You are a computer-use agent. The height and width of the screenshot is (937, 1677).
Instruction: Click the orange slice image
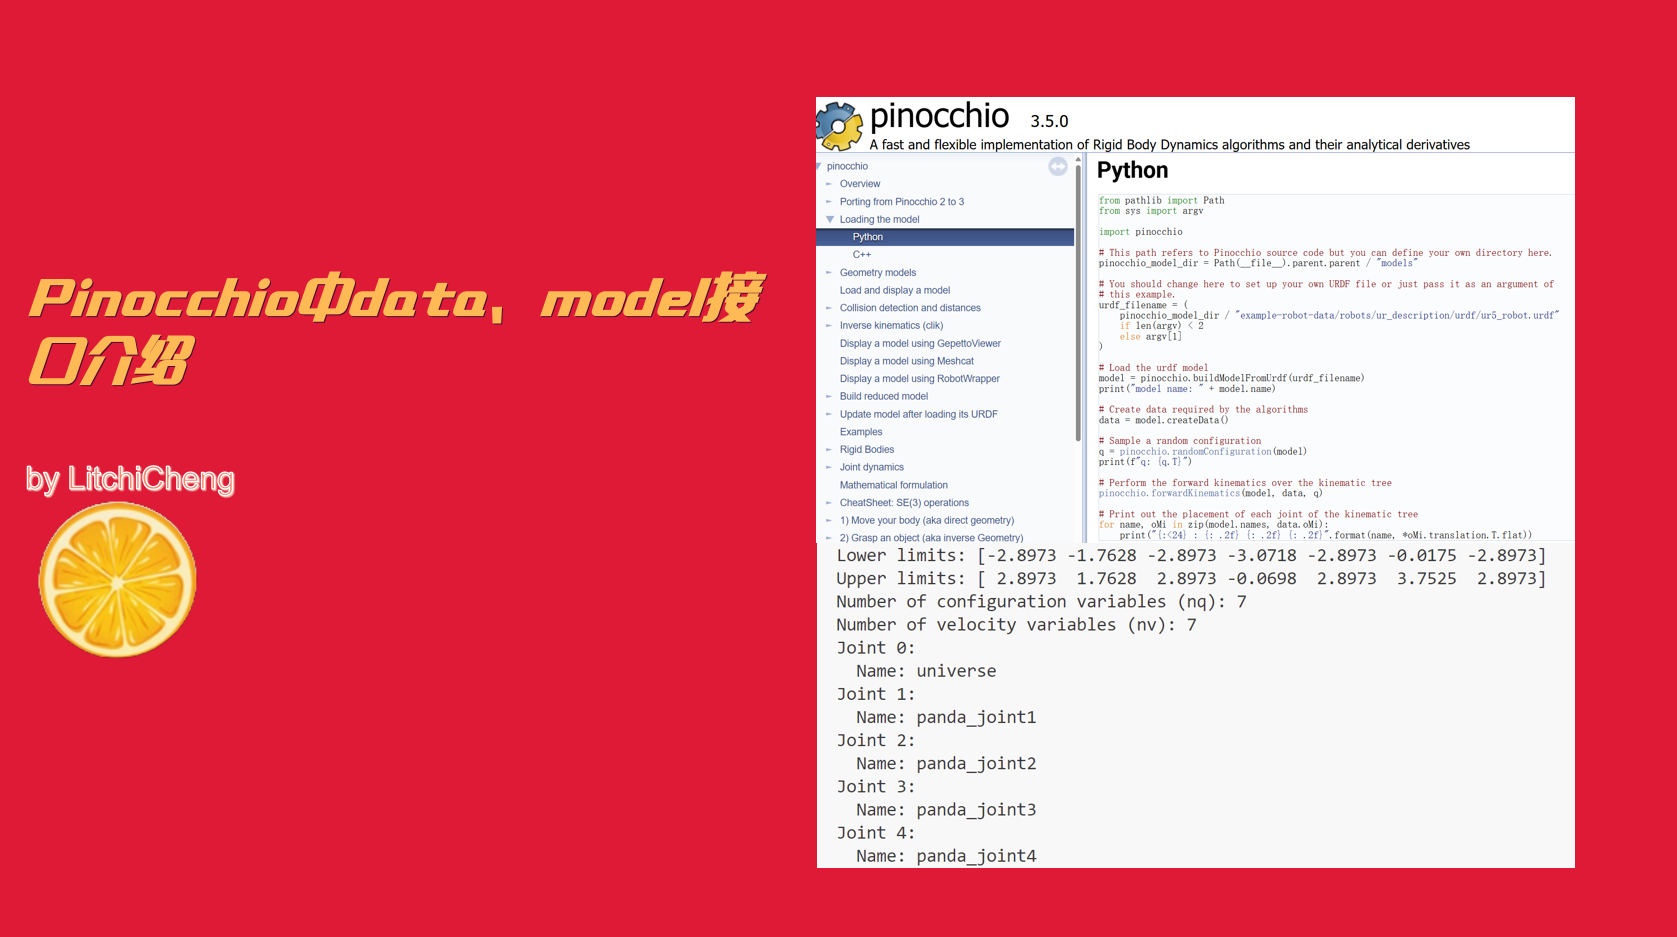click(117, 580)
